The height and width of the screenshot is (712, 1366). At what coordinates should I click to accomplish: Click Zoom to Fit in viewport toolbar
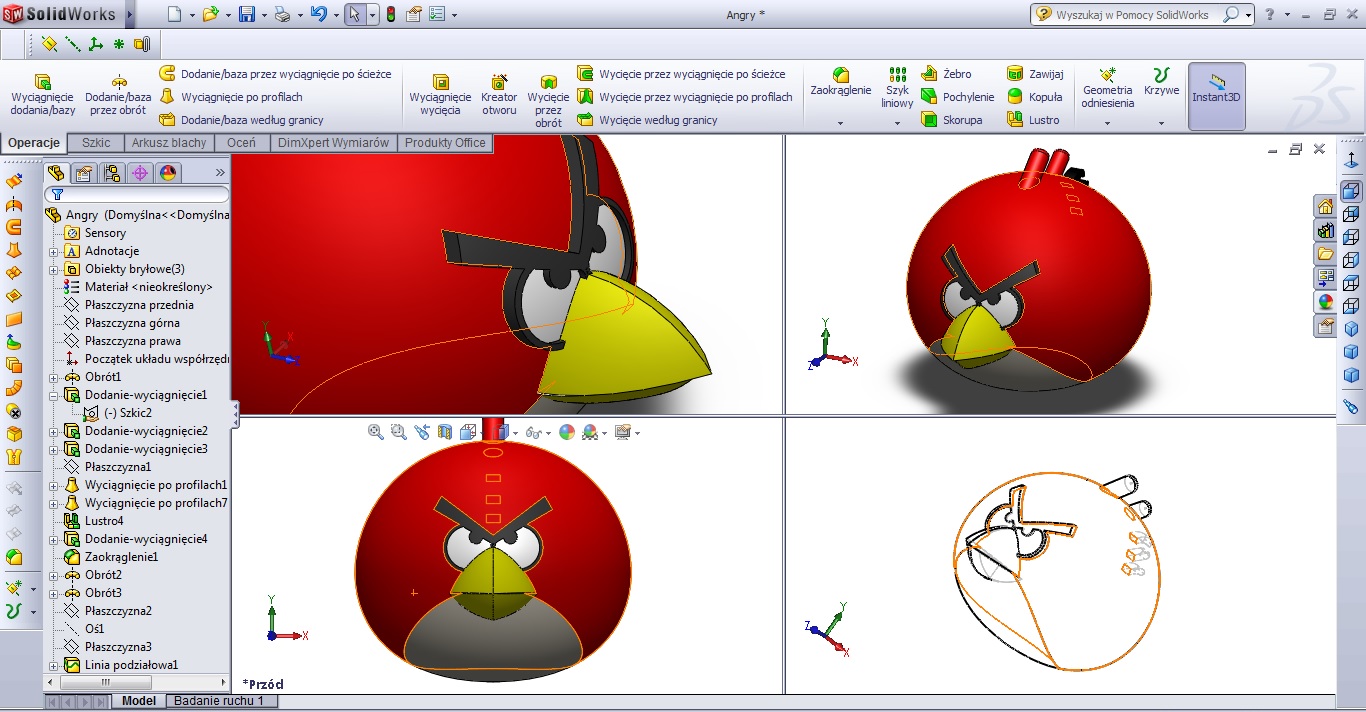coord(376,432)
